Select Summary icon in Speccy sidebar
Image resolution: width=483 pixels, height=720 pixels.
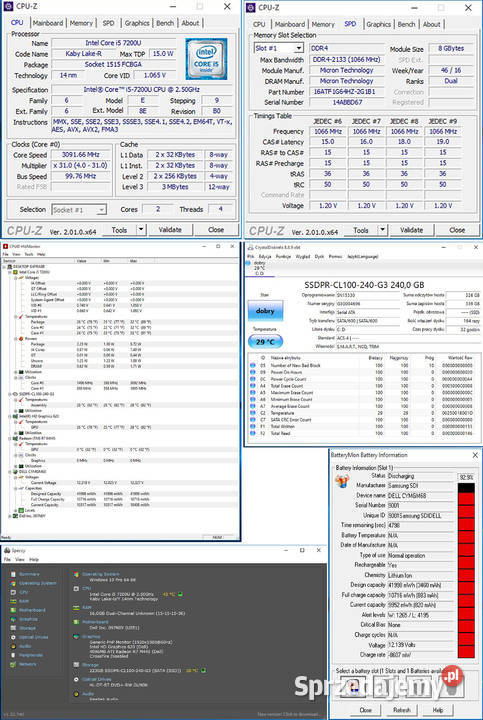click(x=13, y=574)
